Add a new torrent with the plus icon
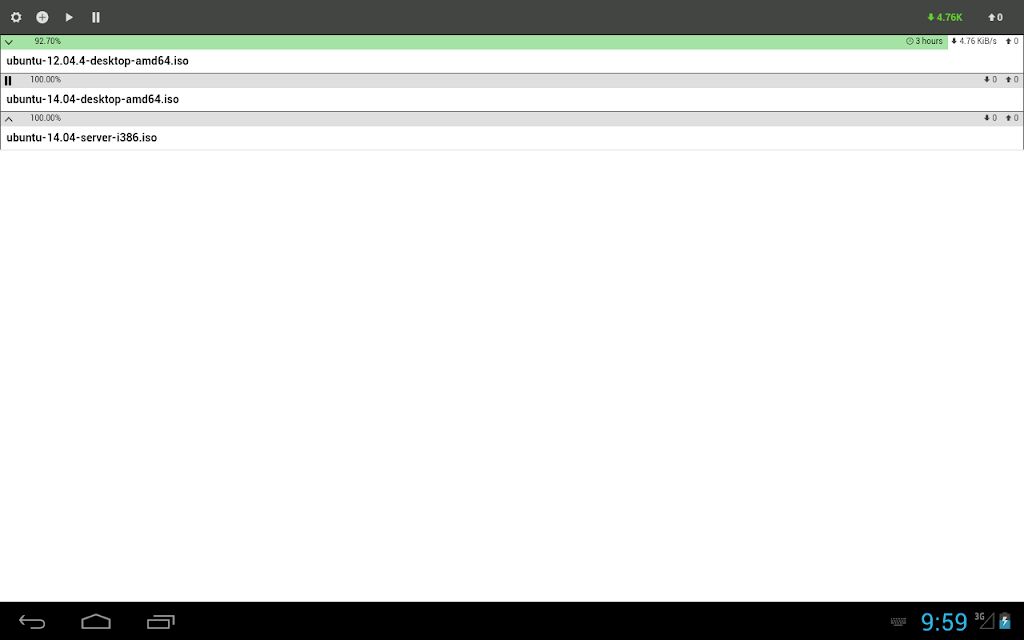This screenshot has width=1024, height=640. 42,17
